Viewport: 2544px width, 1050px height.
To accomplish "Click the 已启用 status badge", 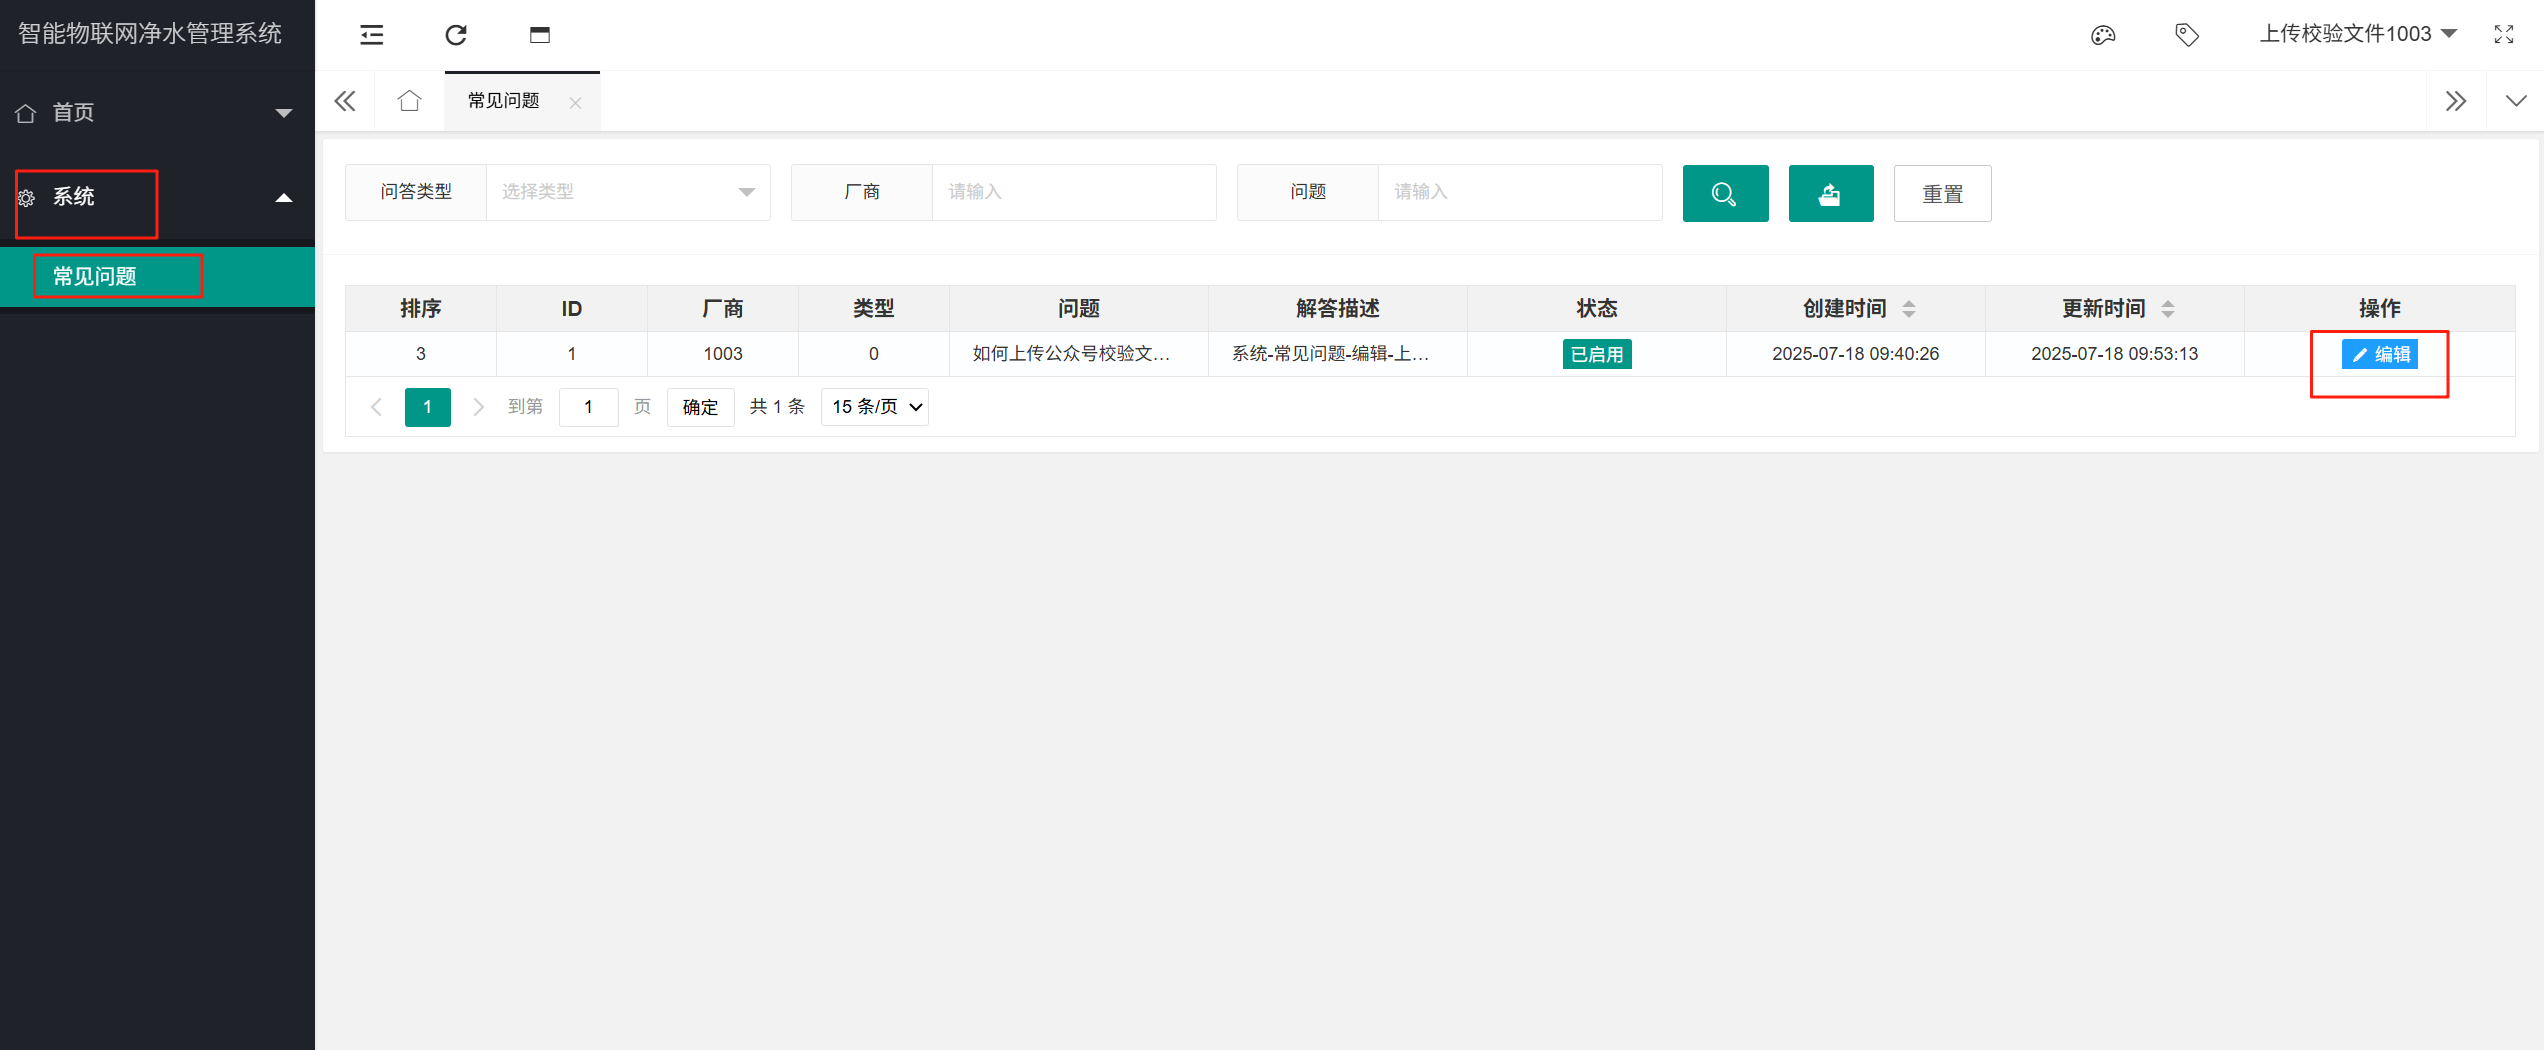I will click(x=1597, y=354).
